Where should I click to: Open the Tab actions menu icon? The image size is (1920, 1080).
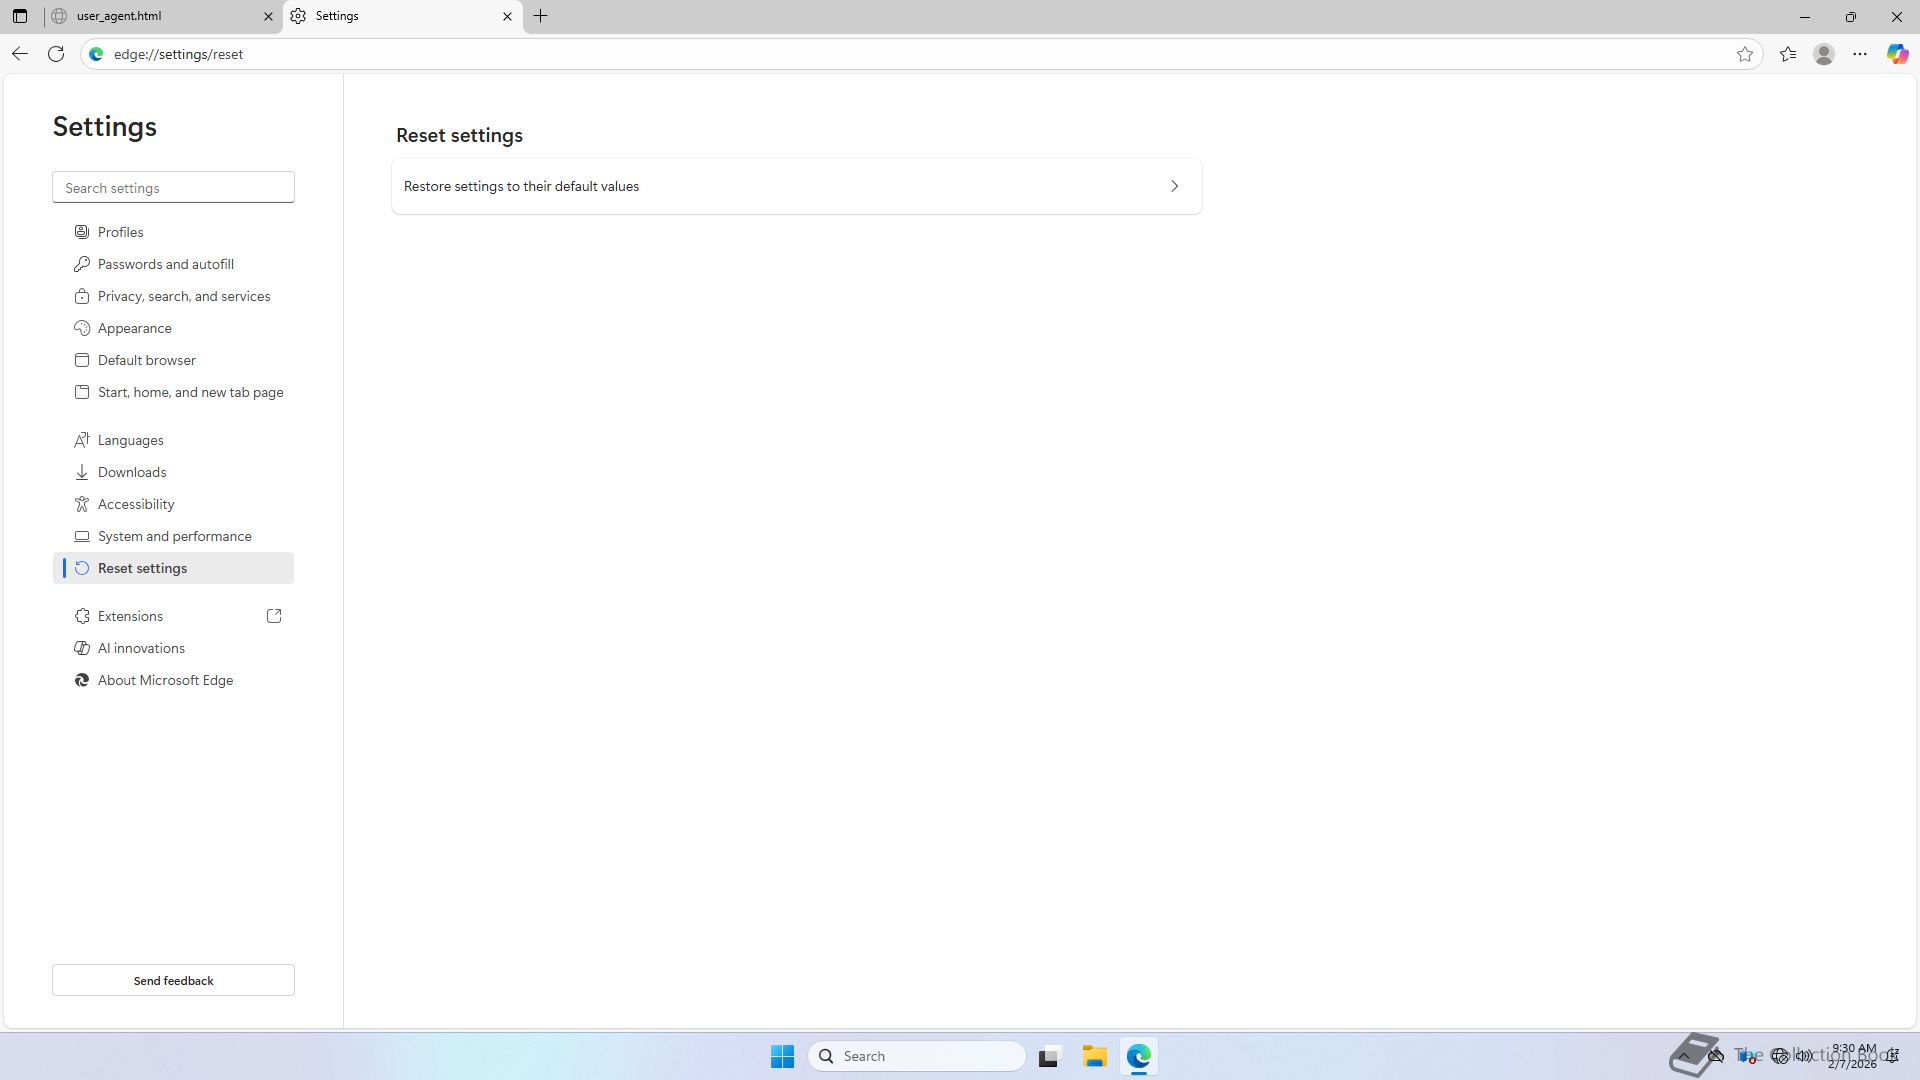[20, 16]
